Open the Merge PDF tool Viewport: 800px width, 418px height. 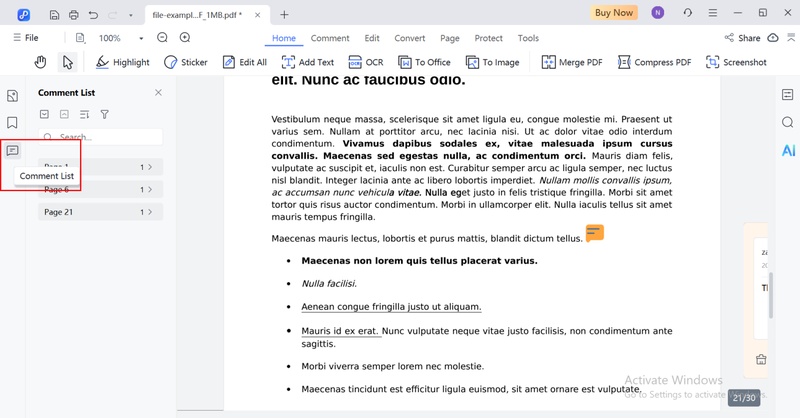pos(571,62)
